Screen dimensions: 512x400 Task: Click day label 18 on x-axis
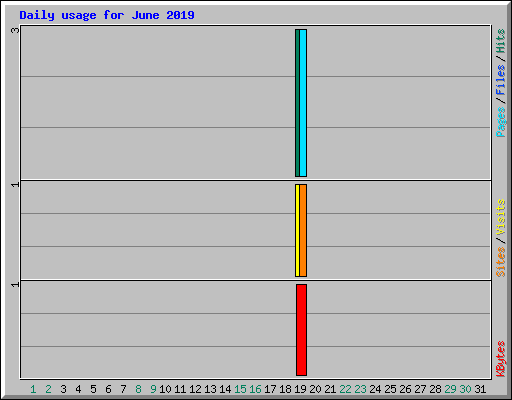pyautogui.click(x=285, y=389)
